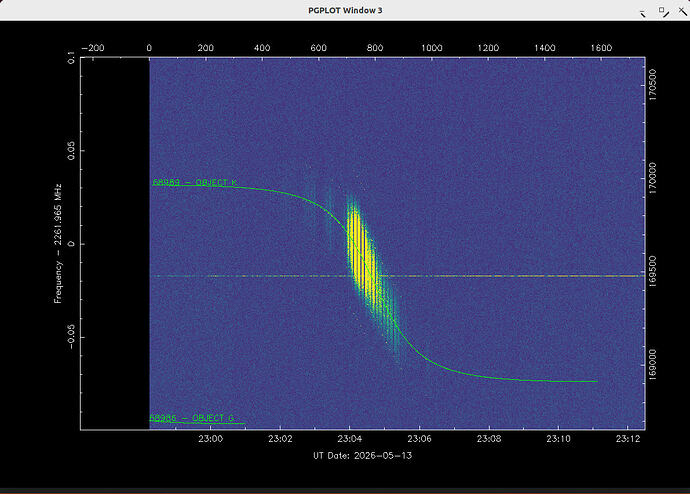The image size is (690, 494).
Task: Click the PGPLOT Window 3 title
Action: coord(345,11)
